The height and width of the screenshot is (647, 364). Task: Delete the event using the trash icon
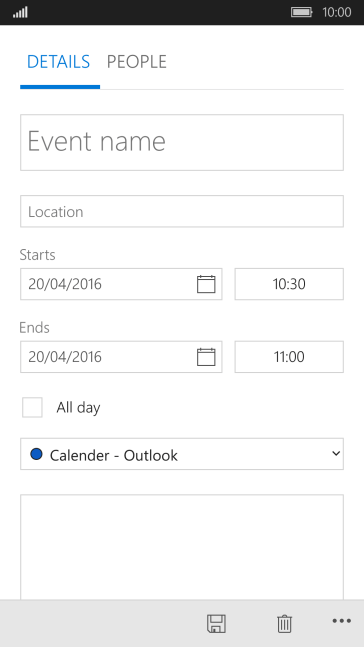pos(284,623)
